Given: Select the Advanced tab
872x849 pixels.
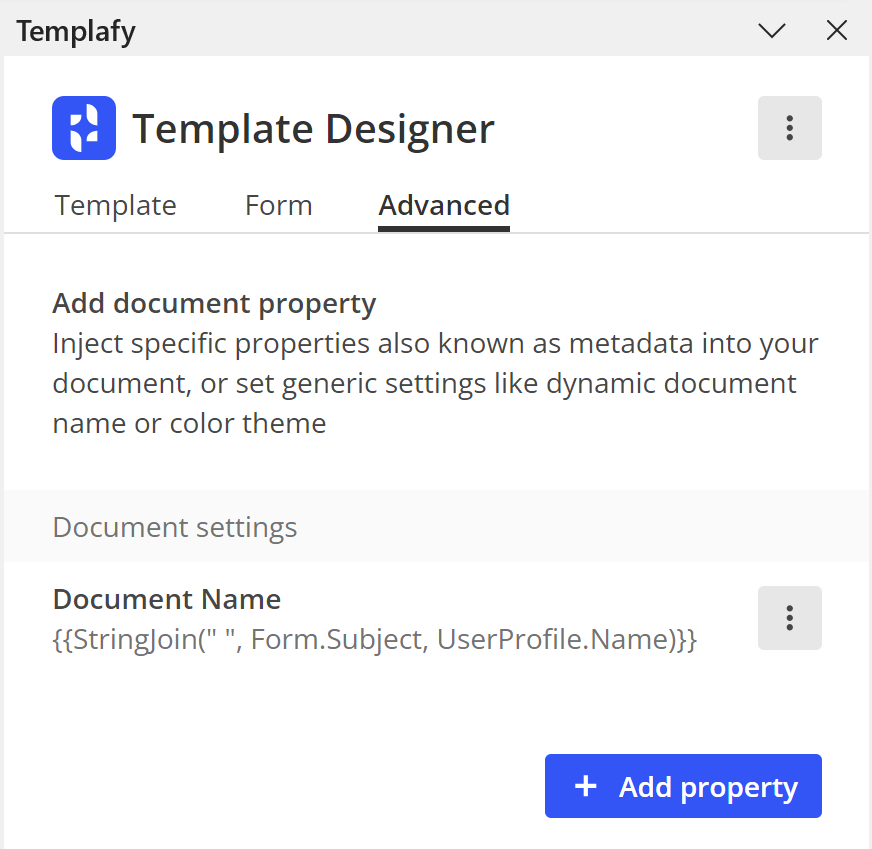Looking at the screenshot, I should coord(444,206).
